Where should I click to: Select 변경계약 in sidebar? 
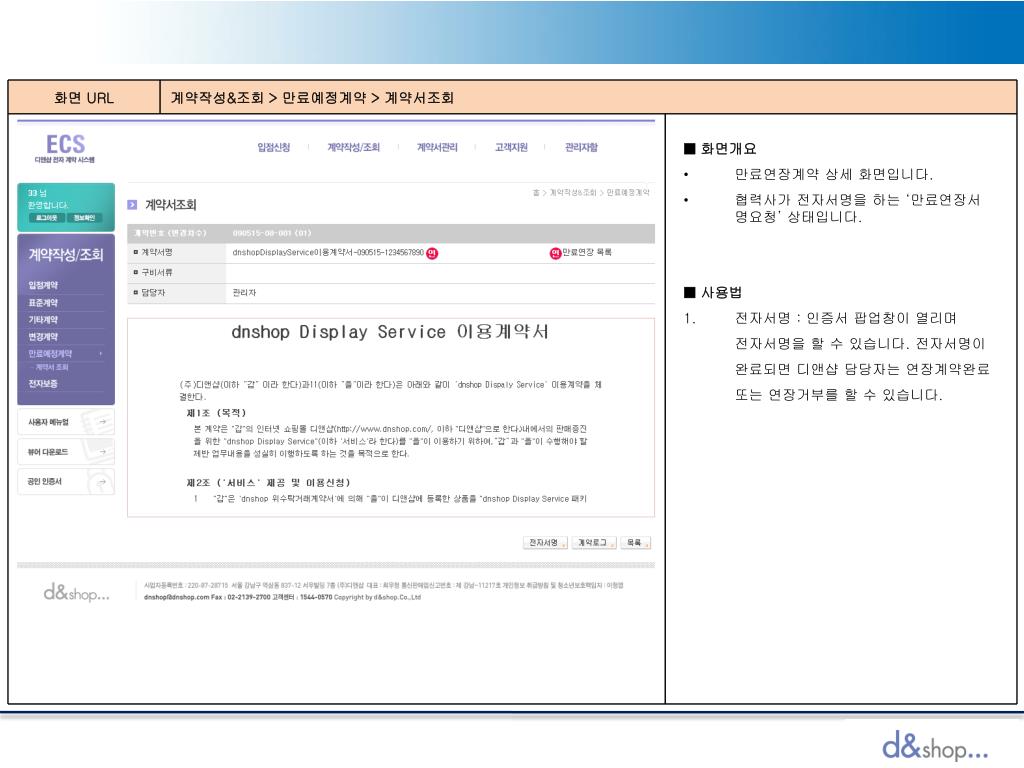43,337
